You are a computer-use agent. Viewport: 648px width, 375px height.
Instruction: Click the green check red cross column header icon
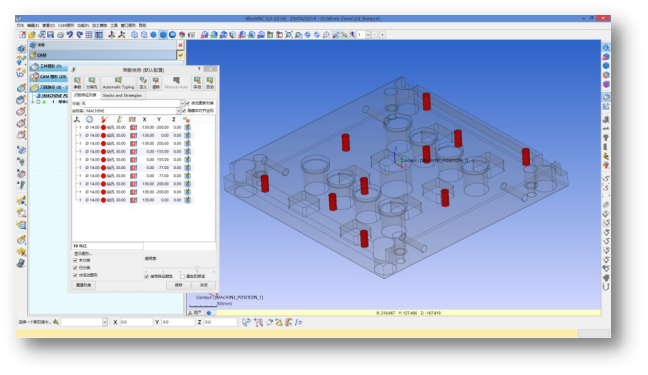pos(186,119)
